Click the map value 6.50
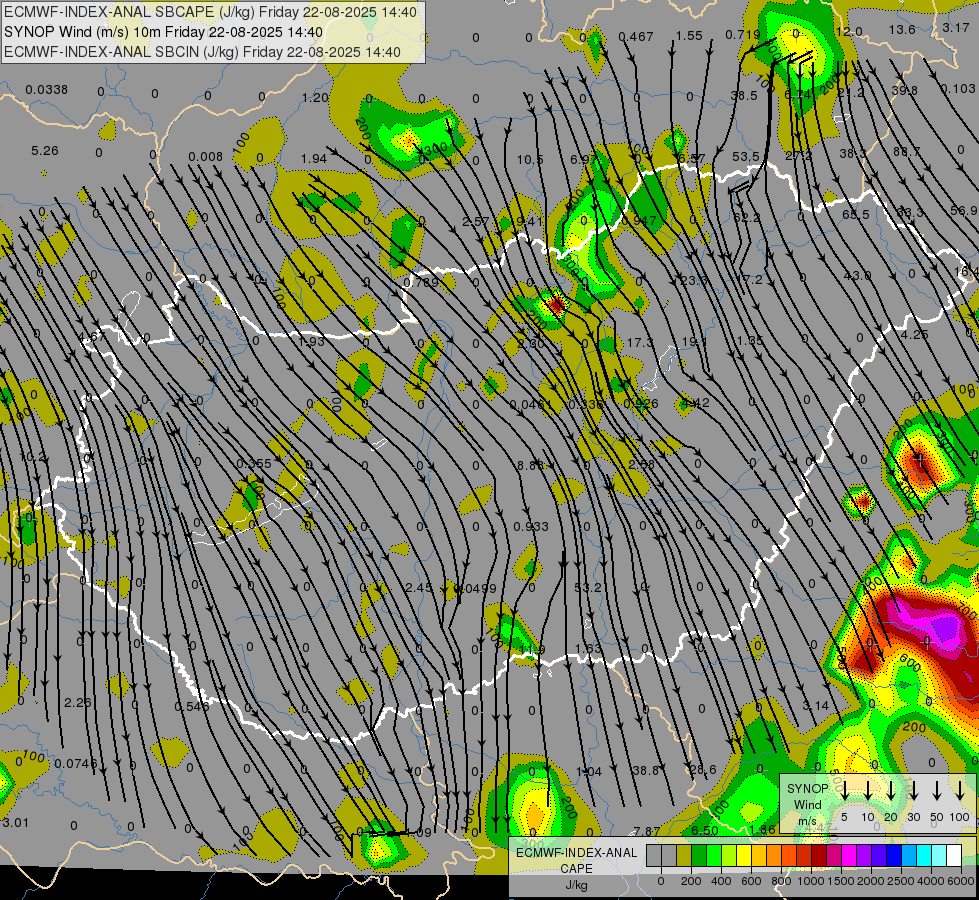Screen dimensions: 979x900 coord(705,830)
